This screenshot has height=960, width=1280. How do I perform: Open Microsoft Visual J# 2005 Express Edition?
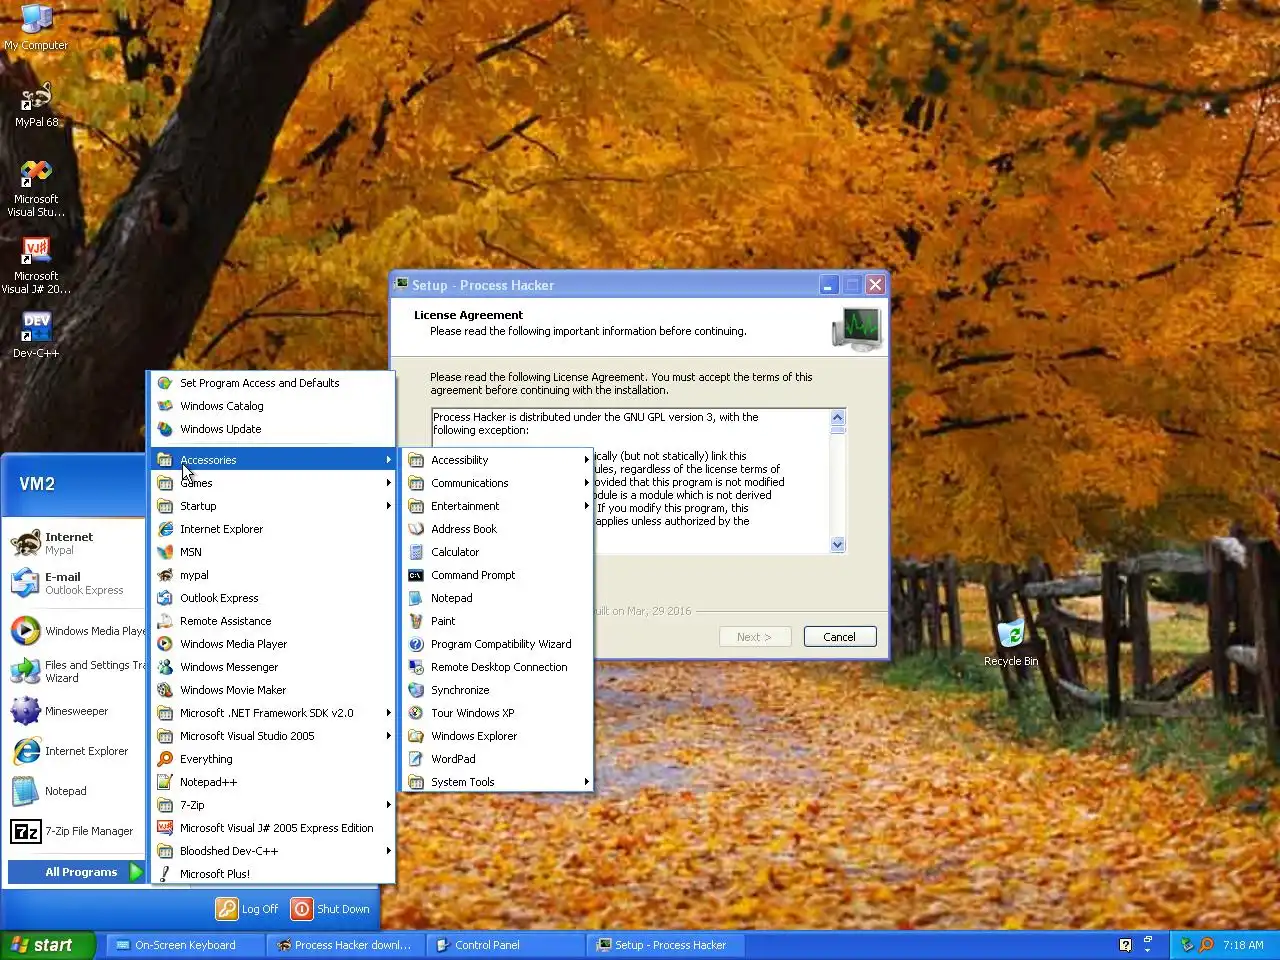coord(273,828)
